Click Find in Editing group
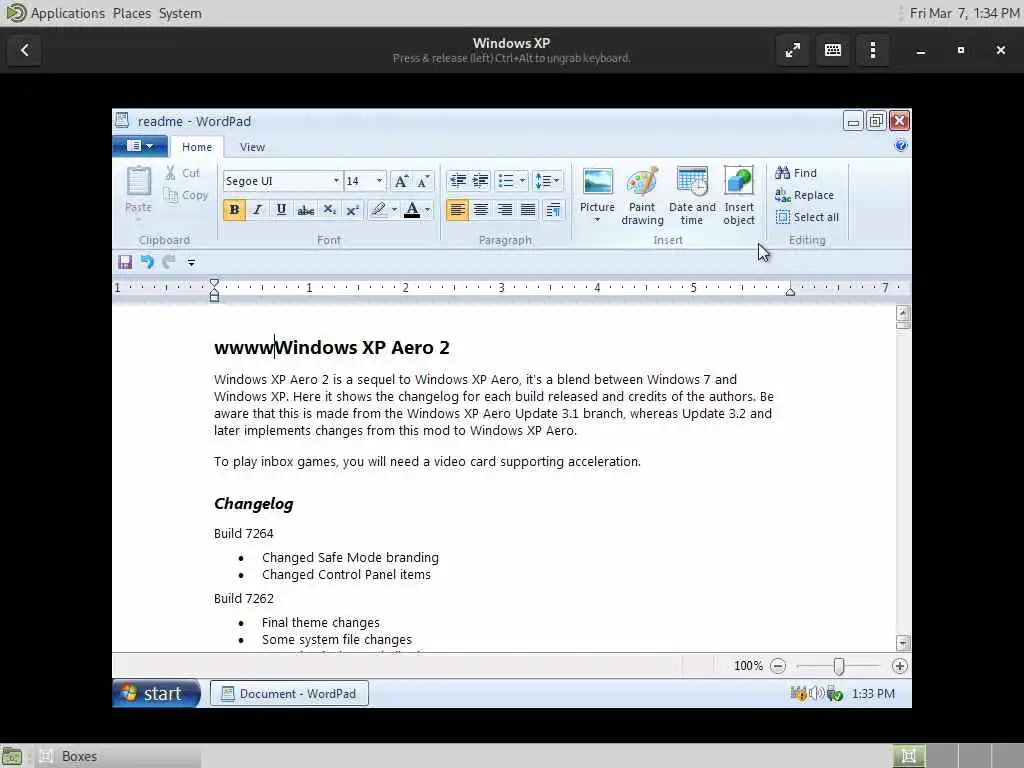1024x768 pixels. click(796, 173)
